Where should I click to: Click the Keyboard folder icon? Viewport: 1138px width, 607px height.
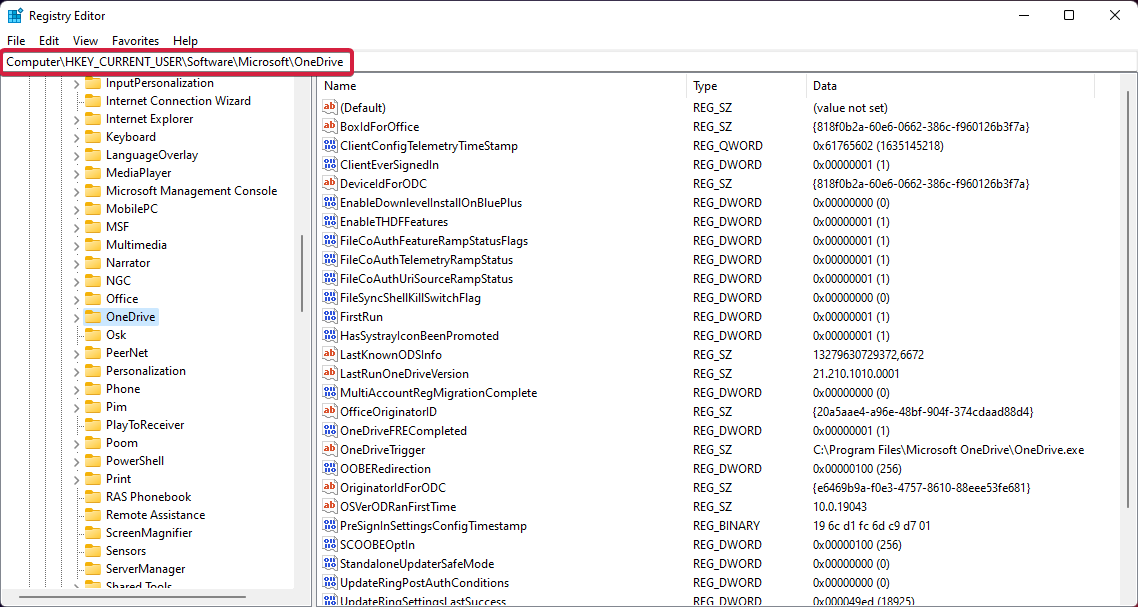click(93, 137)
